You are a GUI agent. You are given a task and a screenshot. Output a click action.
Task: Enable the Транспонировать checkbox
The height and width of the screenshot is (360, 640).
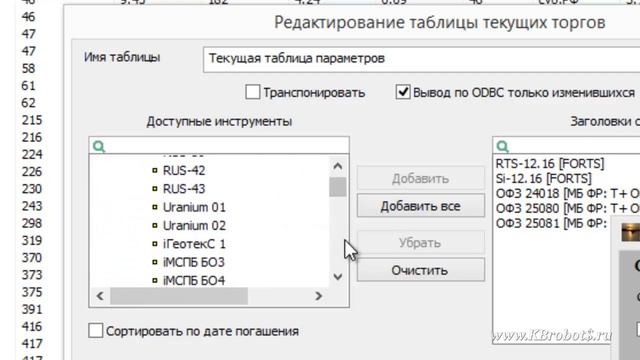[253, 92]
